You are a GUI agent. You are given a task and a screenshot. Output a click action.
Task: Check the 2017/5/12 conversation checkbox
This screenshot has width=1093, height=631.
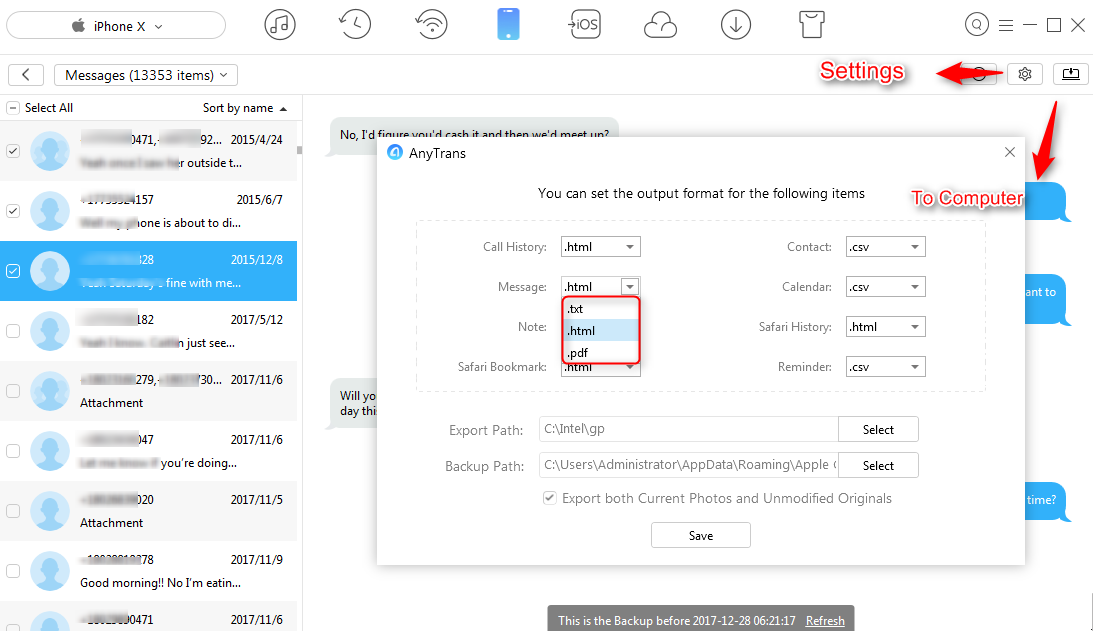point(13,330)
